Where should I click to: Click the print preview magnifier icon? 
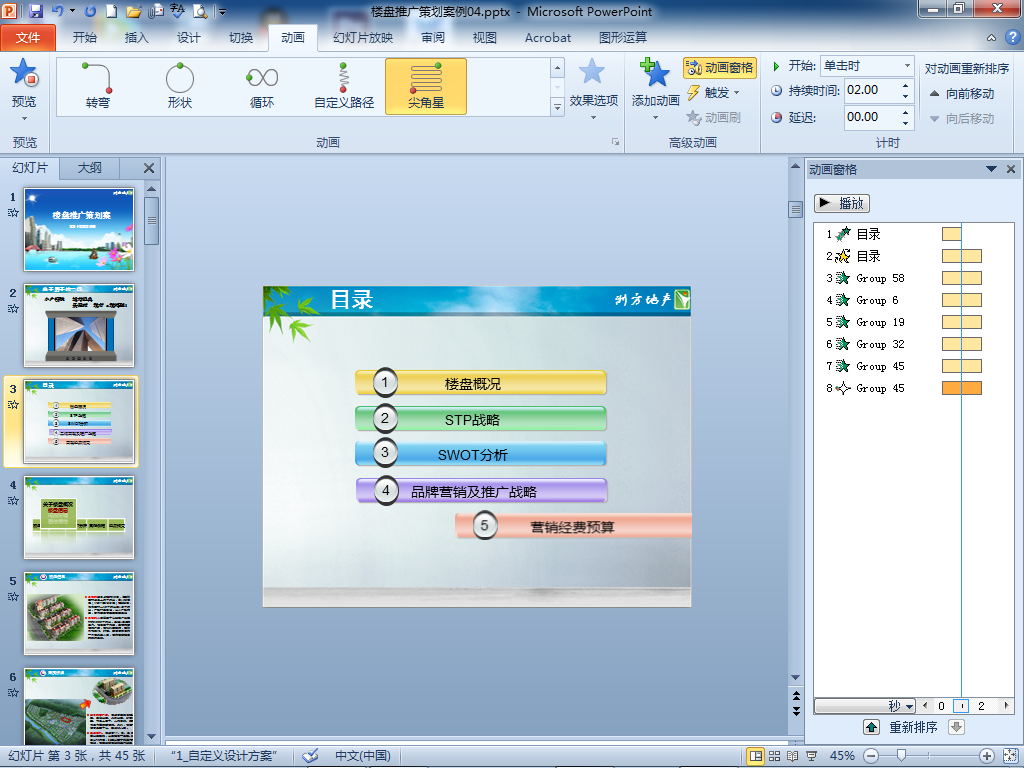199,11
